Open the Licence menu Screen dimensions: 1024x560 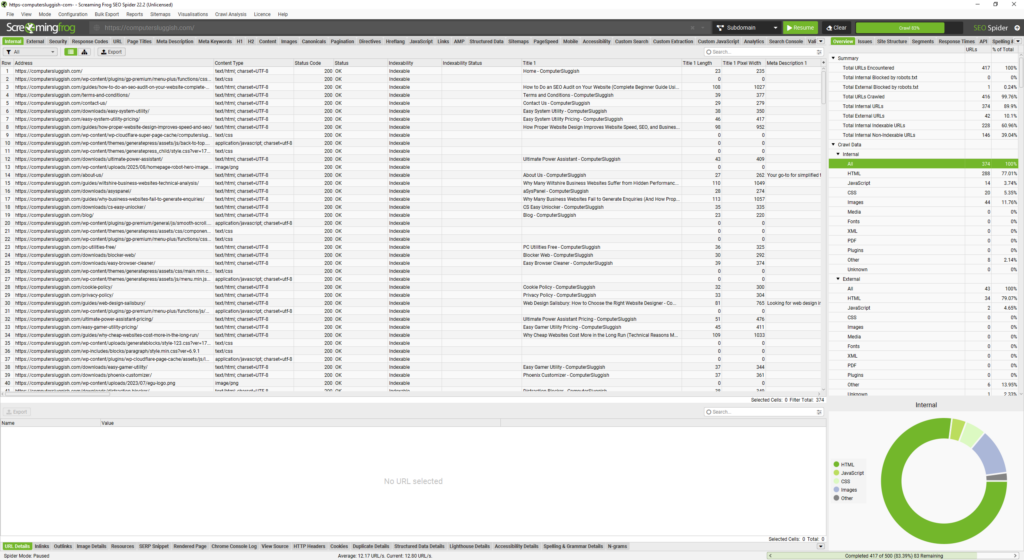point(262,14)
